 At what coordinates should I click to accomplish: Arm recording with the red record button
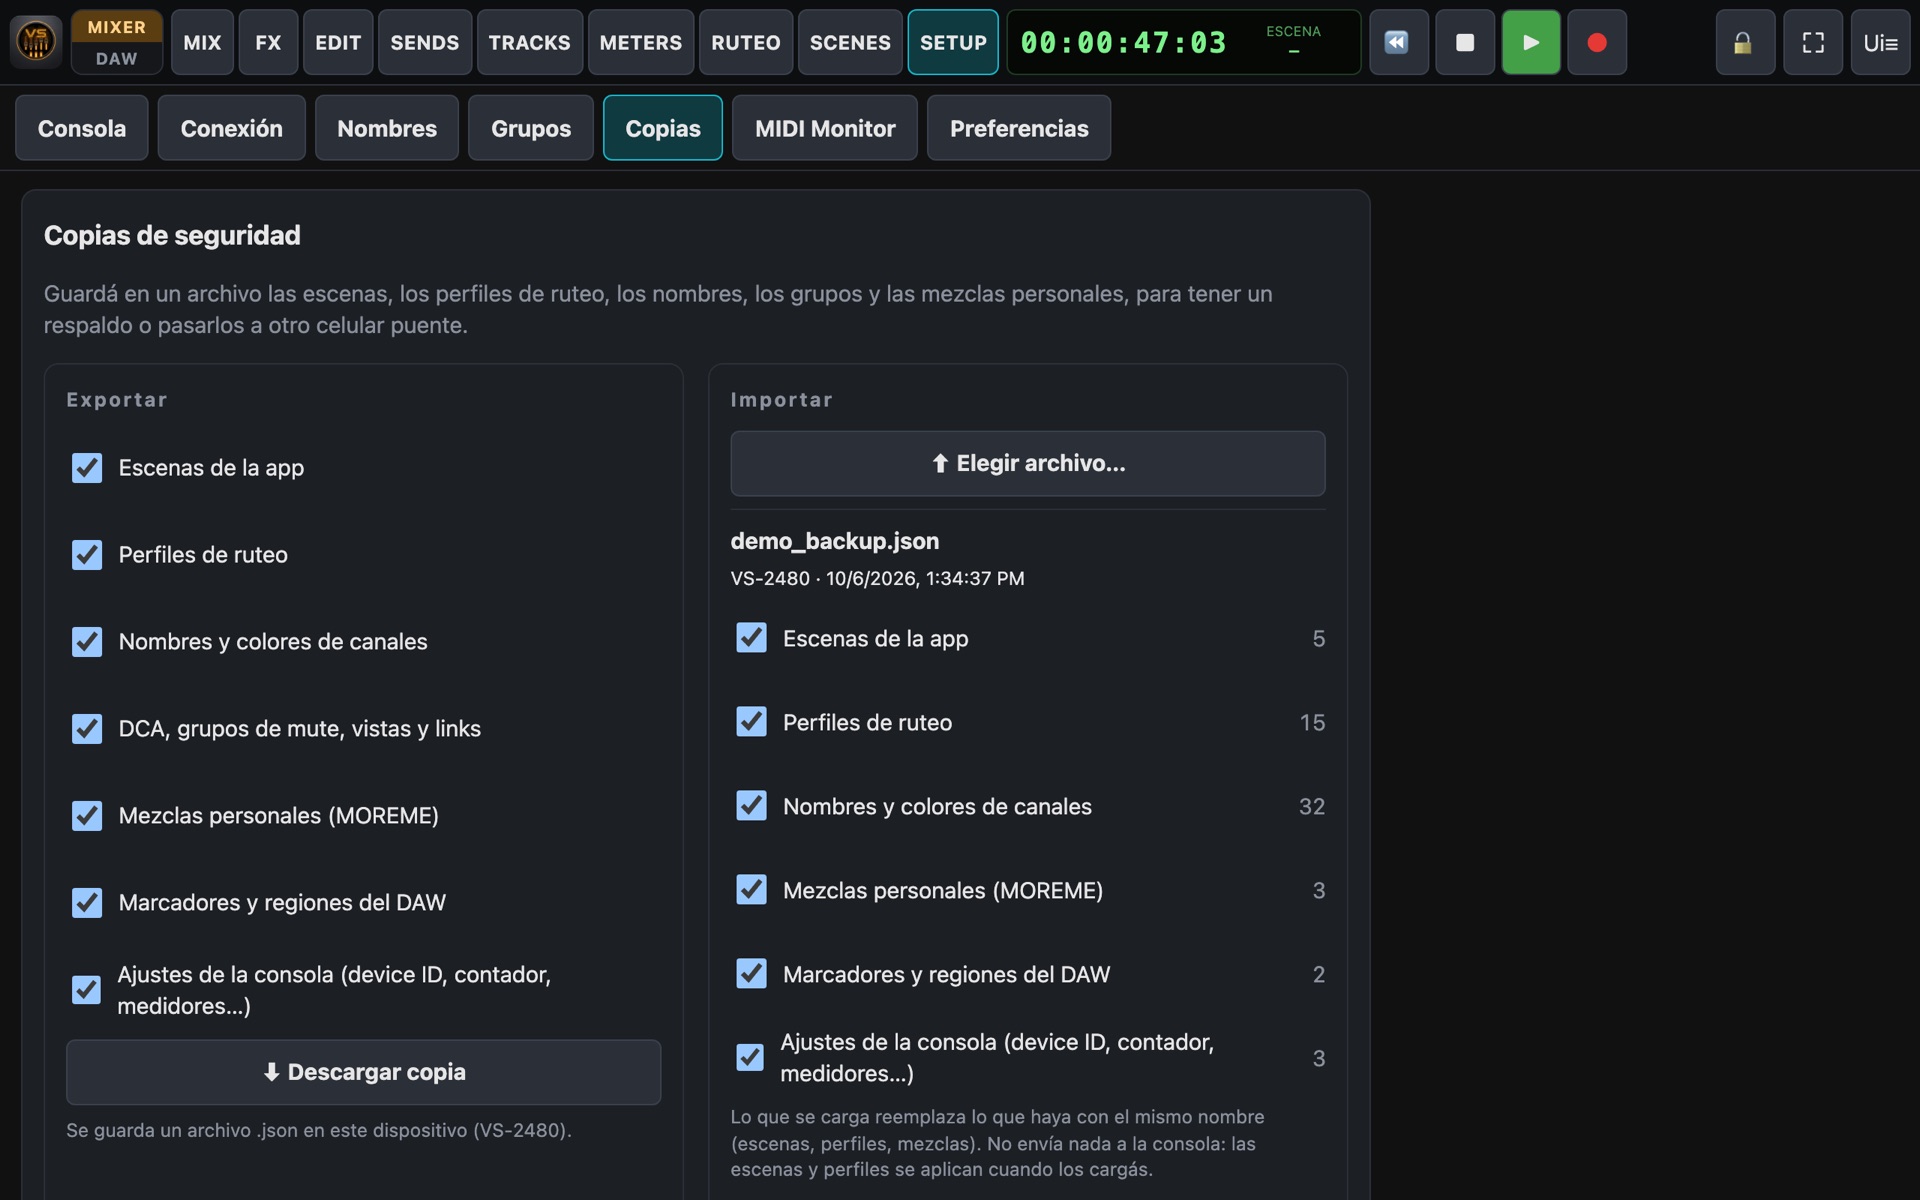click(1597, 42)
